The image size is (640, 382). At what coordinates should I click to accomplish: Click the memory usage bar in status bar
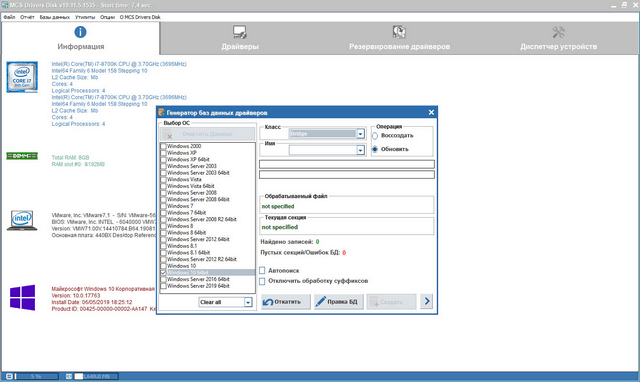96,376
